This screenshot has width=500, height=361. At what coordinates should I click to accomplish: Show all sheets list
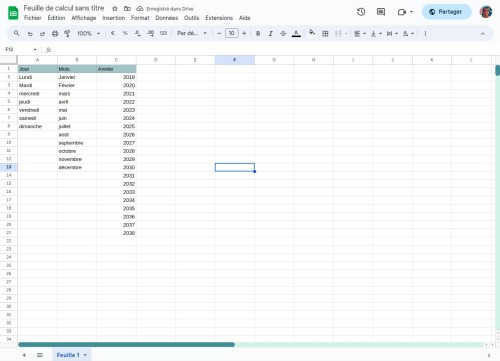40,355
